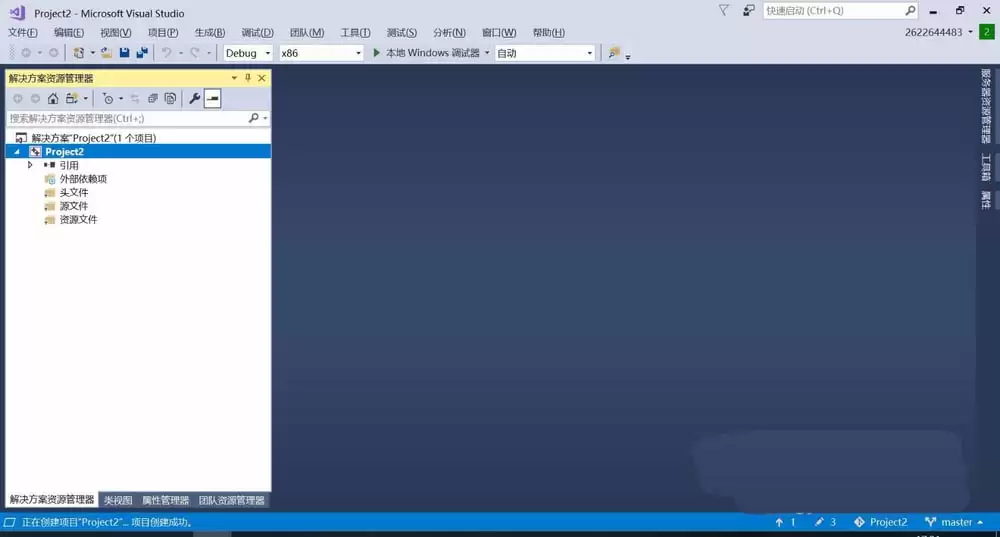1000x537 pixels.
Task: Toggle the Preview Selected Items button
Action: coord(212,98)
